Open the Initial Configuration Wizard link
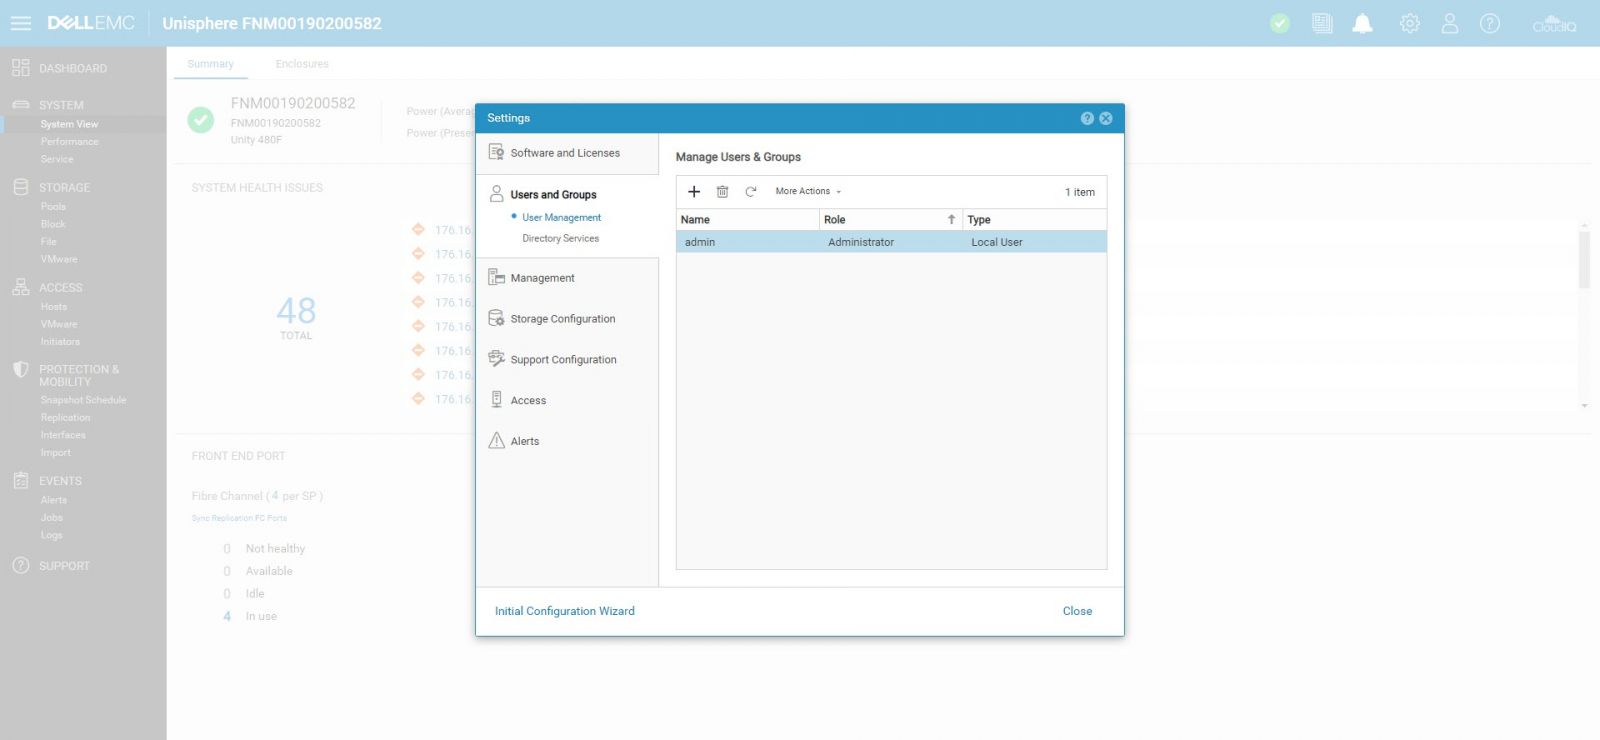The image size is (1600, 740). tap(564, 611)
